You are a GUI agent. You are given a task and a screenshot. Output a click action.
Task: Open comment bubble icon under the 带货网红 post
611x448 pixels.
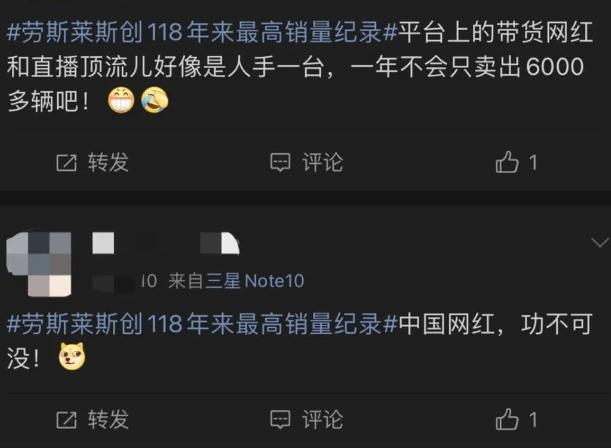[x=280, y=162]
